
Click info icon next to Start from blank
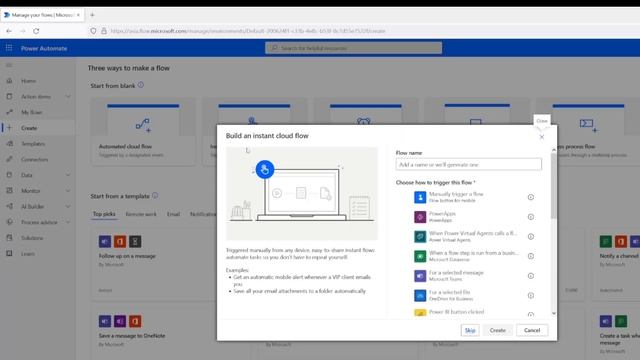coord(141,85)
